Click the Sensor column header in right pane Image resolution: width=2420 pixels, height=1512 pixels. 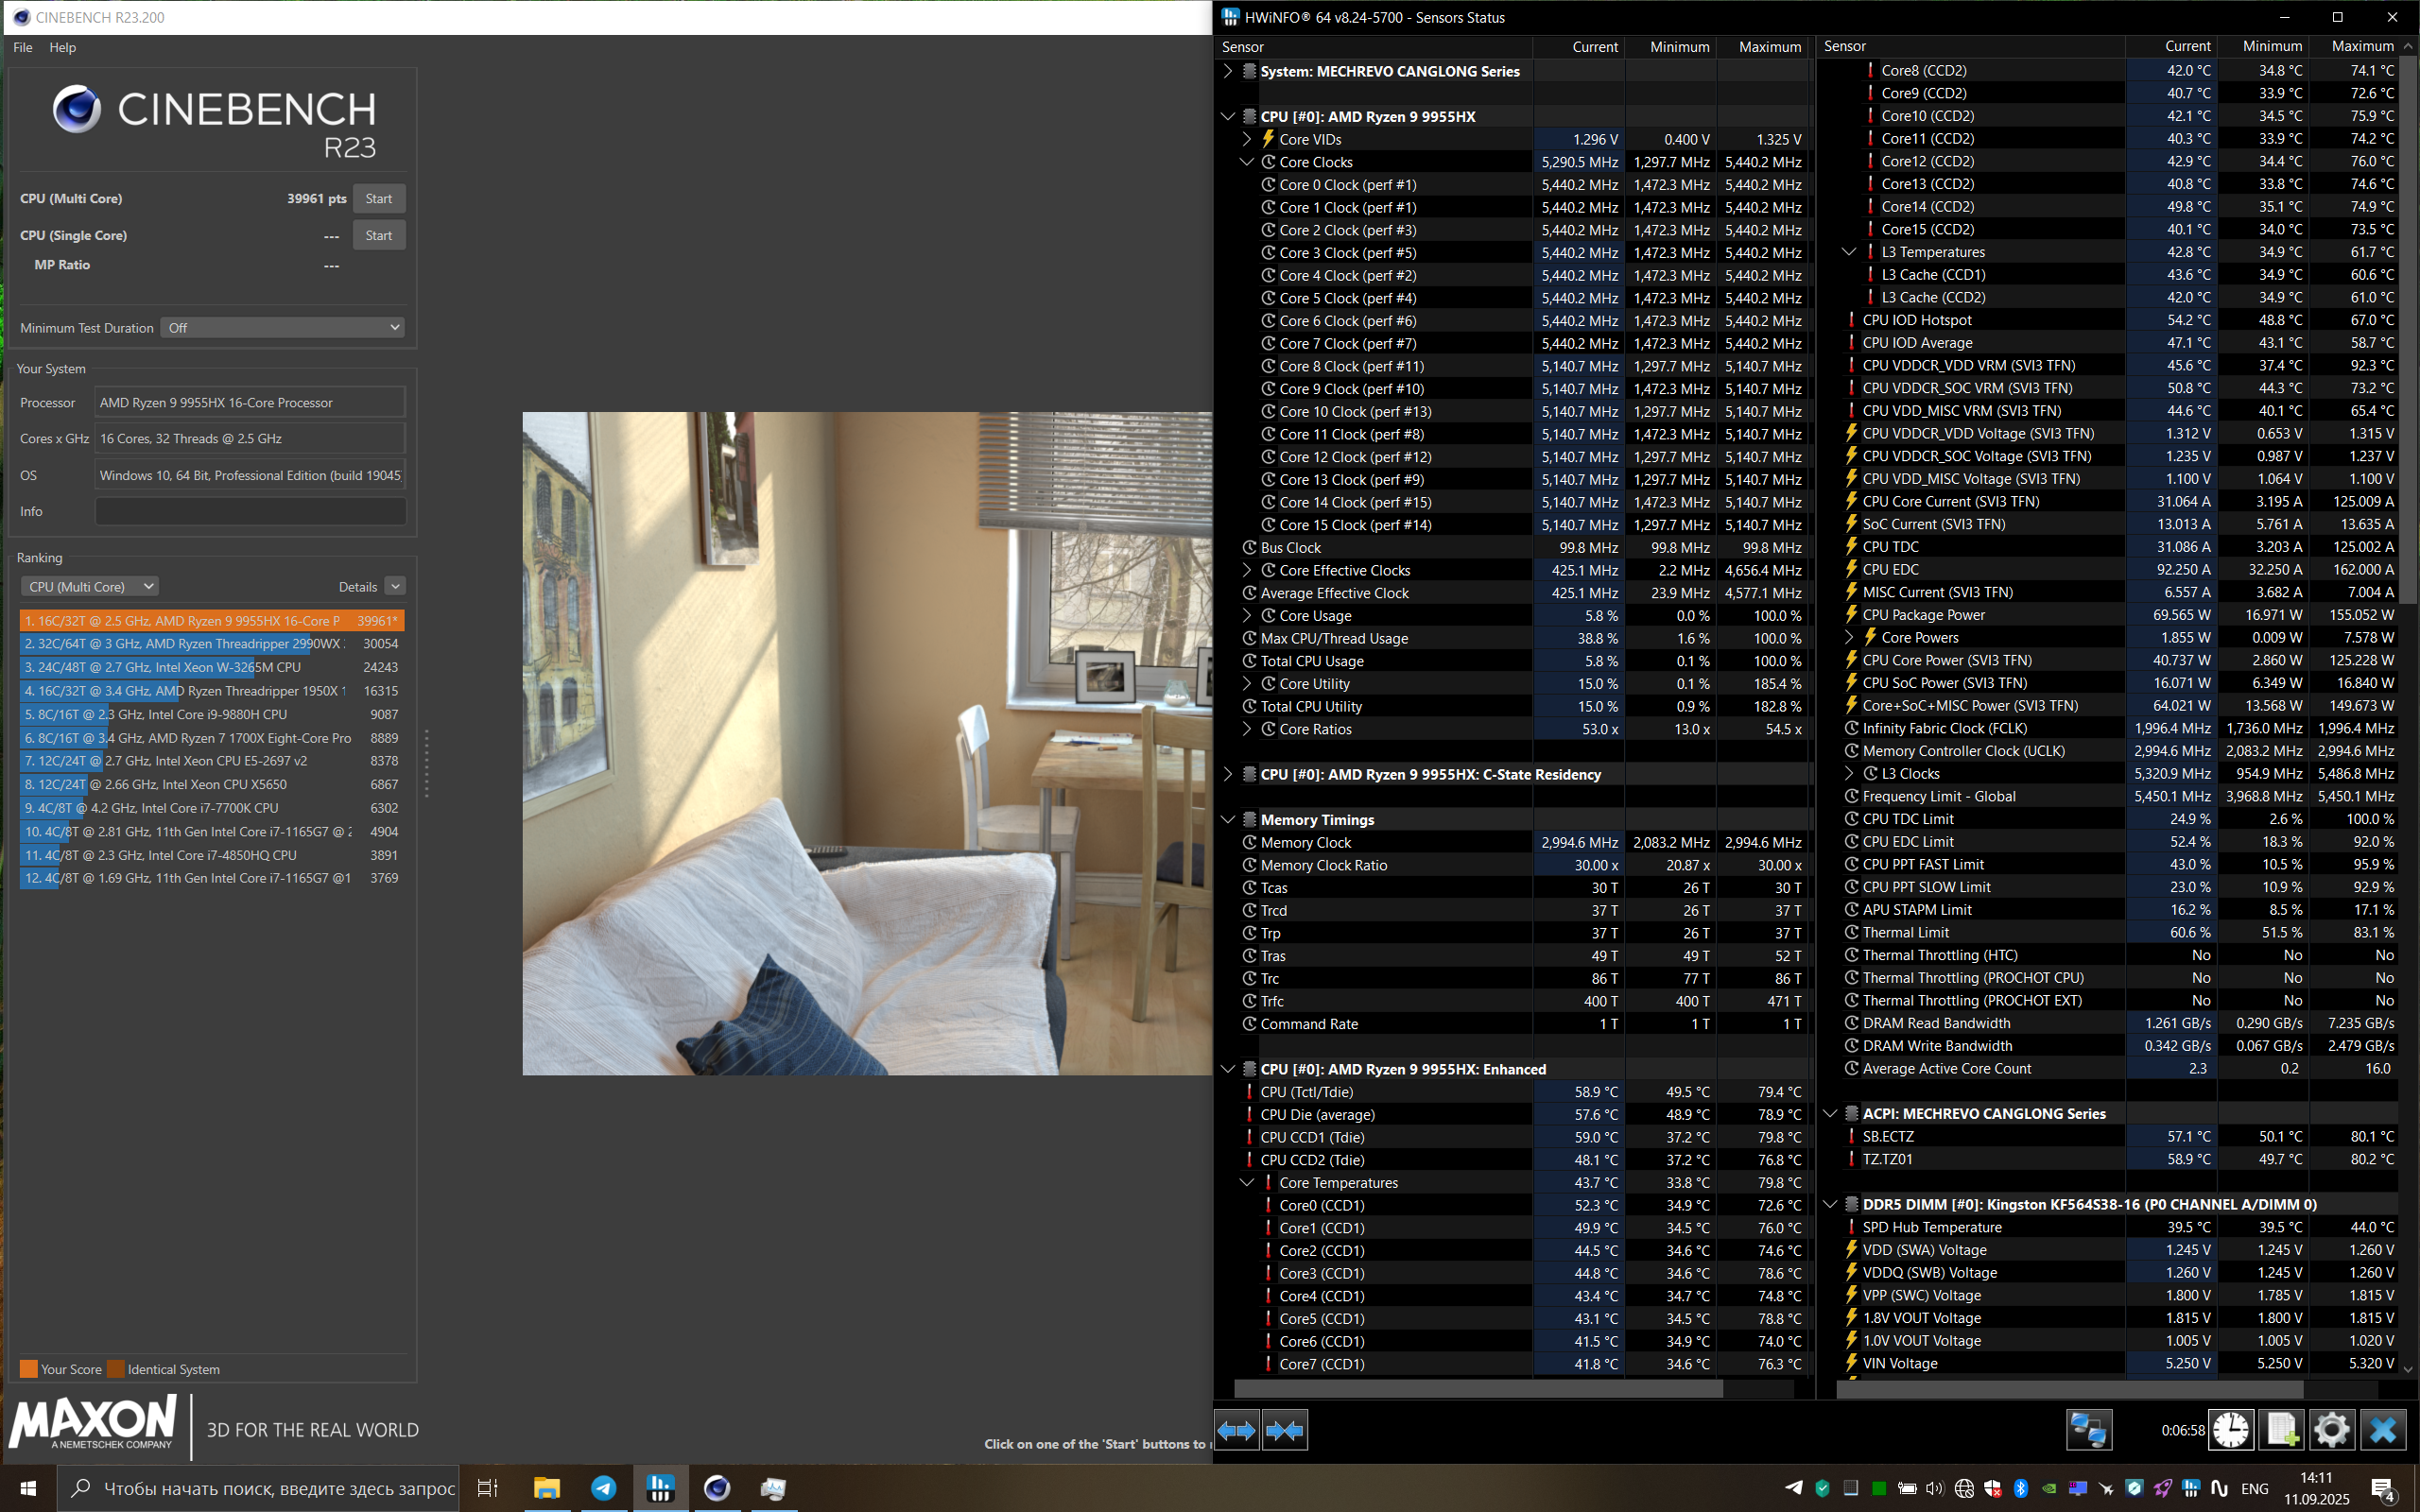coord(1970,46)
